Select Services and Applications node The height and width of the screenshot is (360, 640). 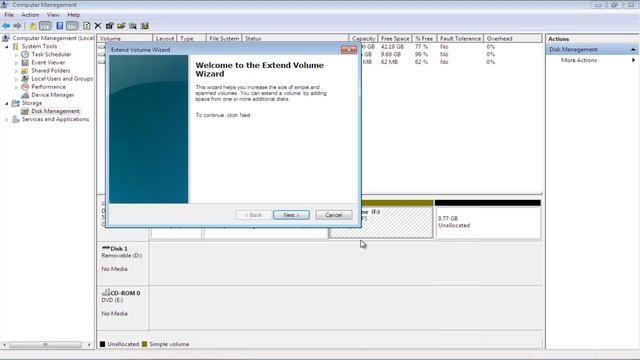point(55,119)
